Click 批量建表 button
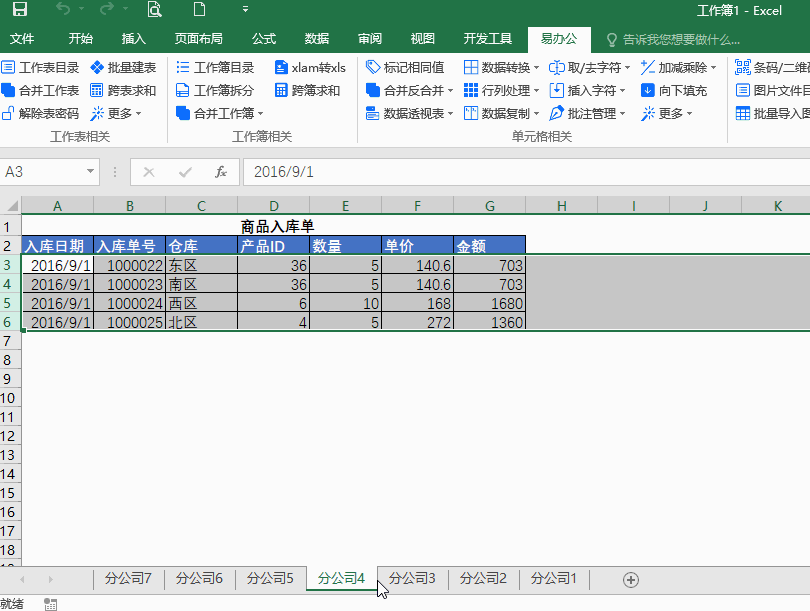 click(x=123, y=68)
